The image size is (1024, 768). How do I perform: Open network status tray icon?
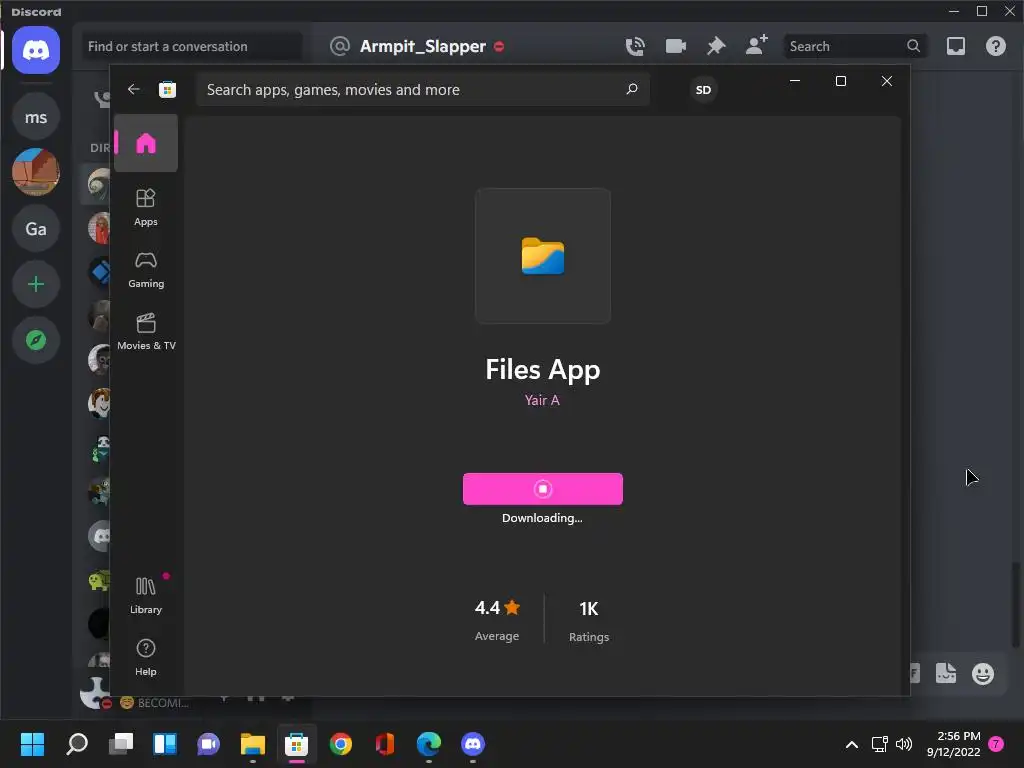pos(879,744)
